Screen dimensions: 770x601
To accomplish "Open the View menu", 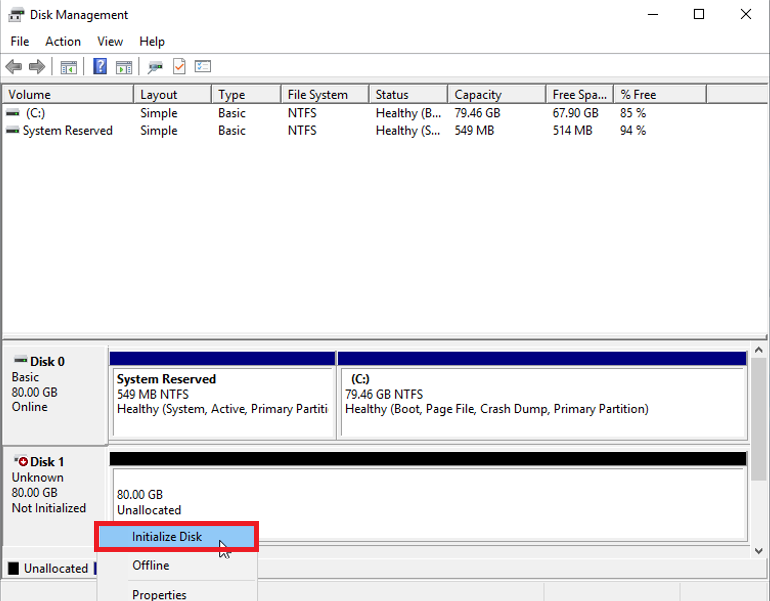I will 110,41.
